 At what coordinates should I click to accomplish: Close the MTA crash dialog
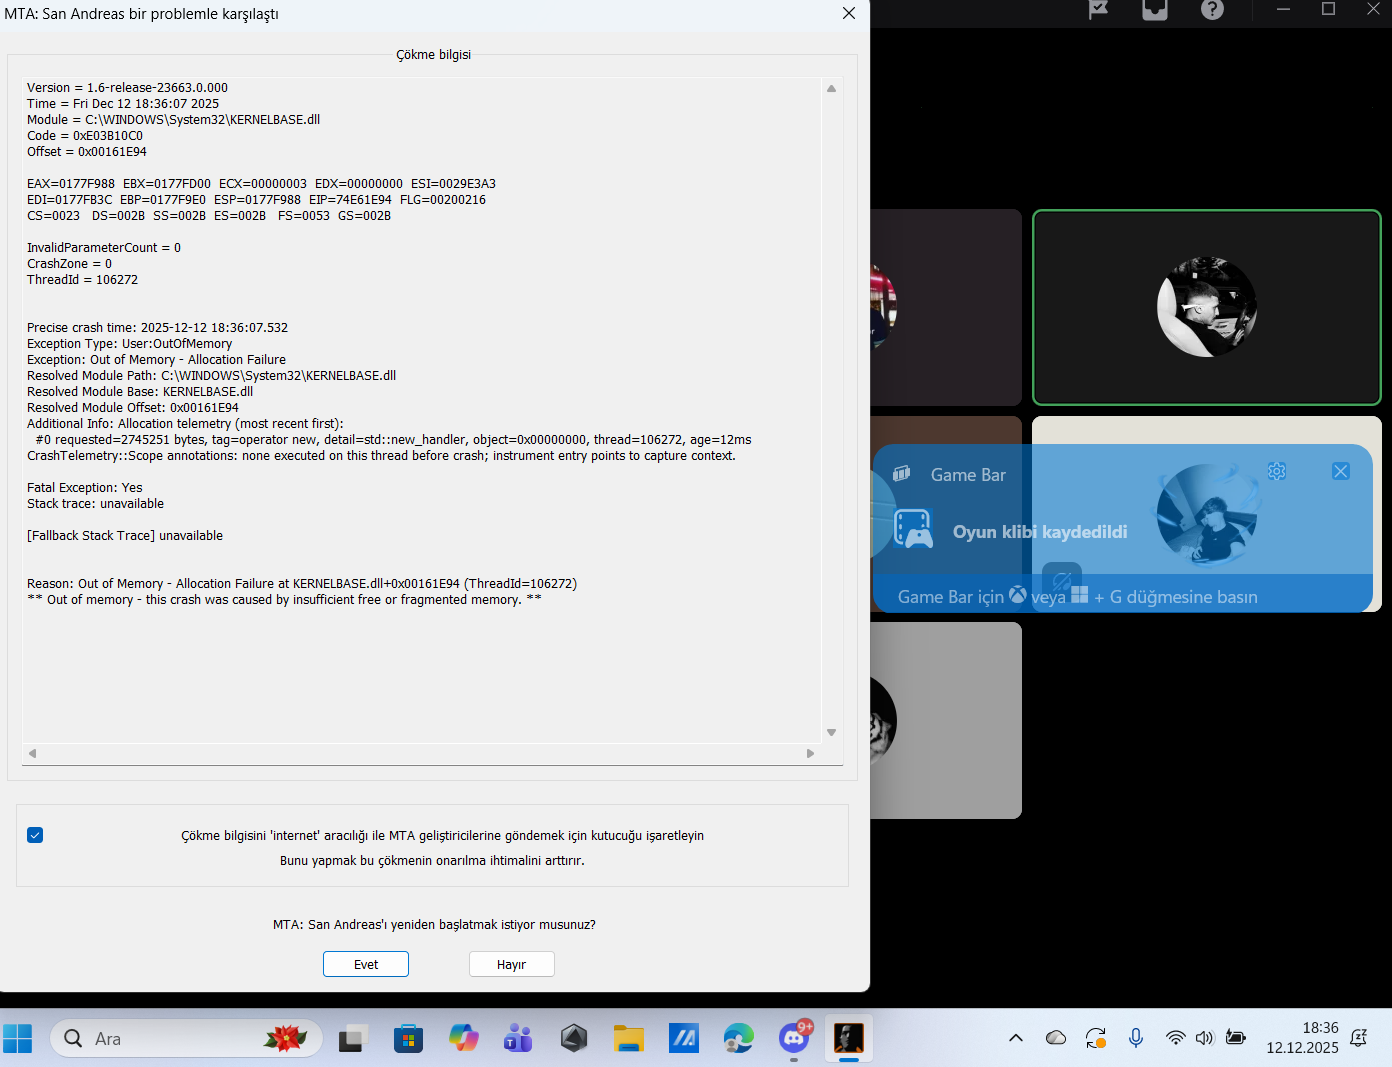click(x=849, y=13)
